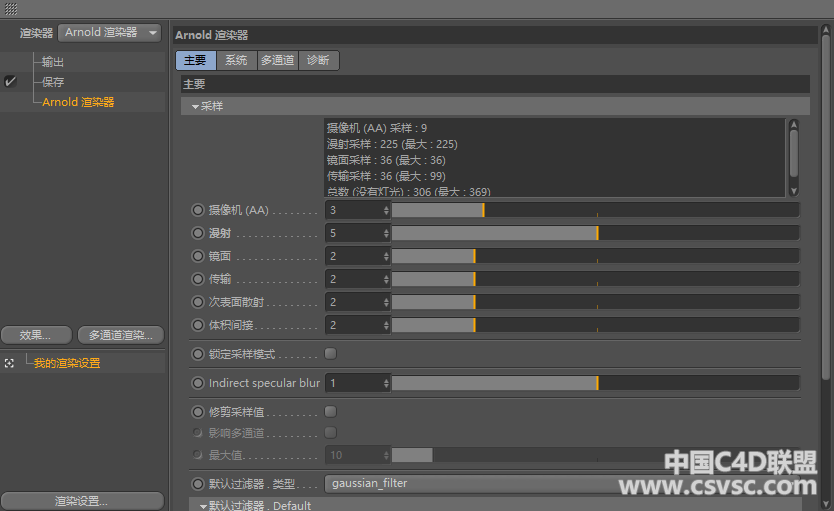Switch to the 系统 tab
Image resolution: width=834 pixels, height=511 pixels.
(x=236, y=61)
